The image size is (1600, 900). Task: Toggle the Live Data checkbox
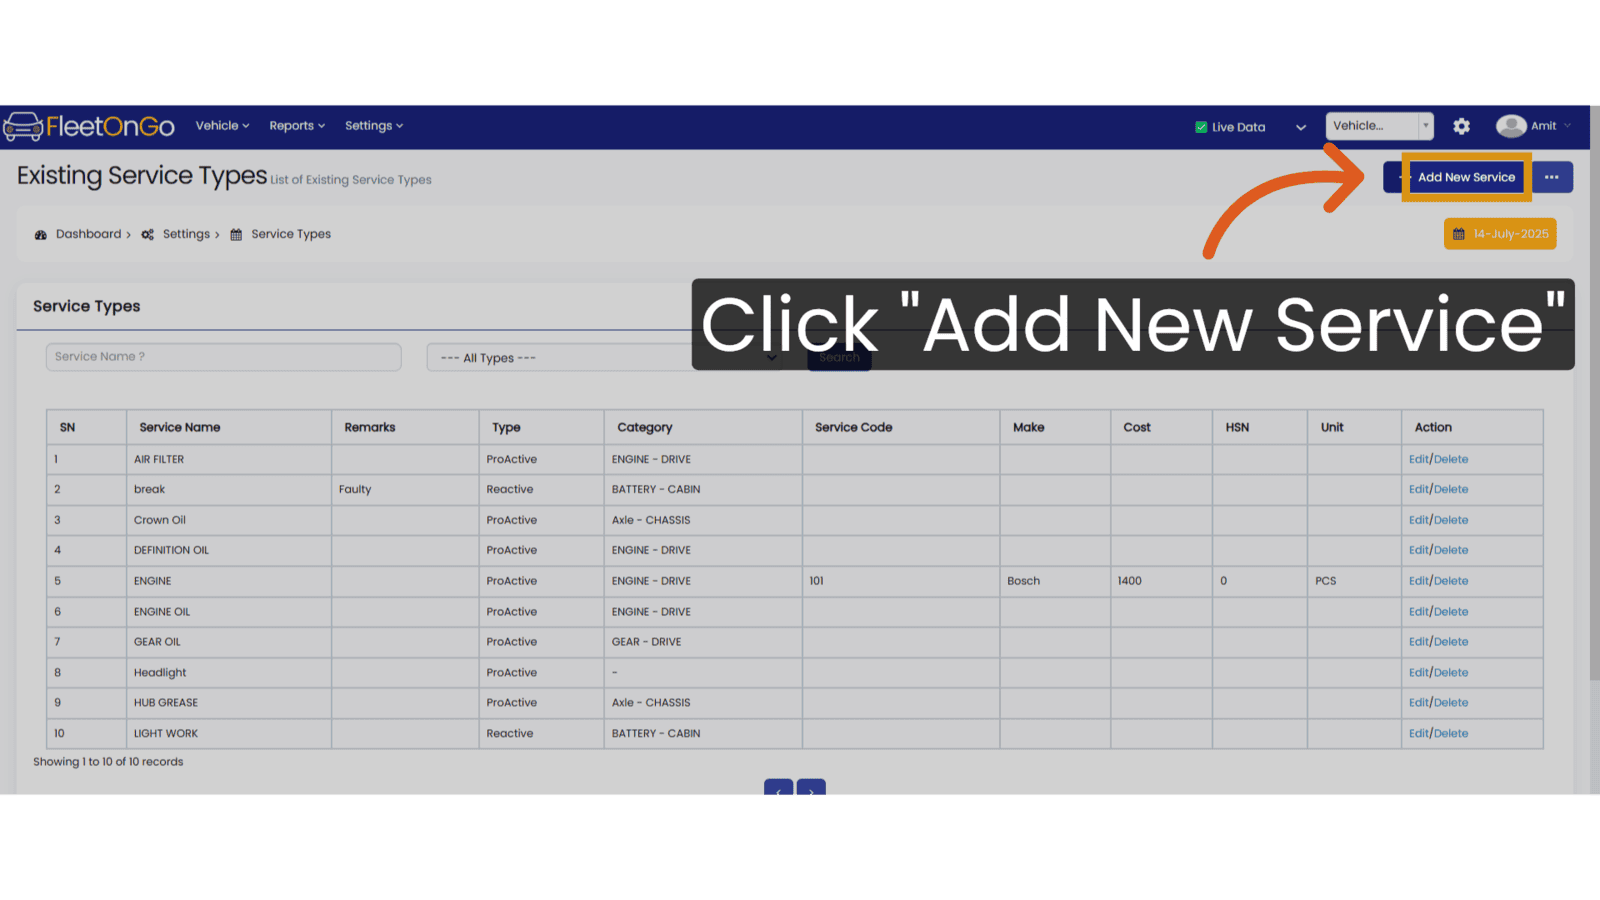click(x=1201, y=127)
